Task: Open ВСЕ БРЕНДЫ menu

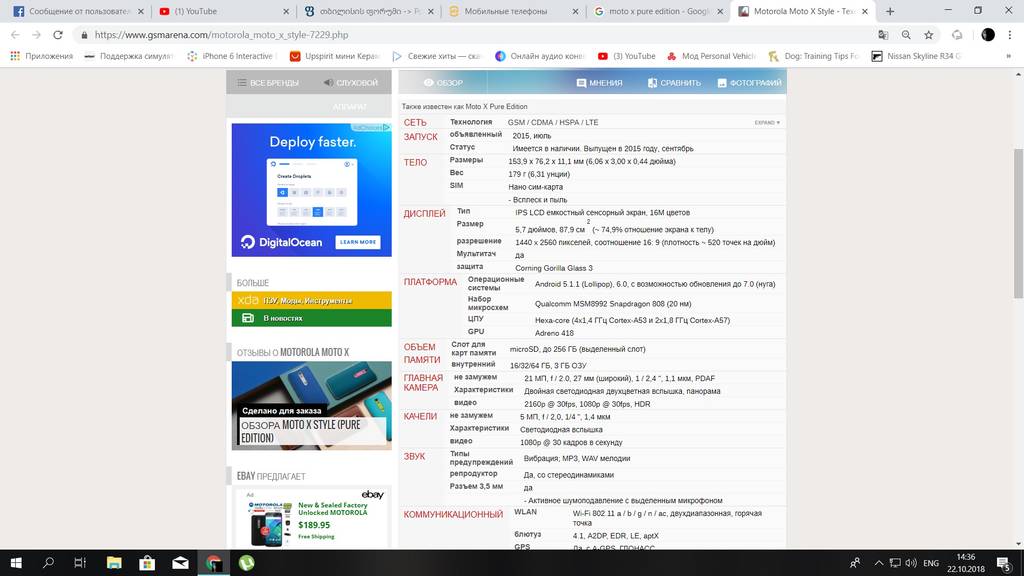Action: coord(268,83)
